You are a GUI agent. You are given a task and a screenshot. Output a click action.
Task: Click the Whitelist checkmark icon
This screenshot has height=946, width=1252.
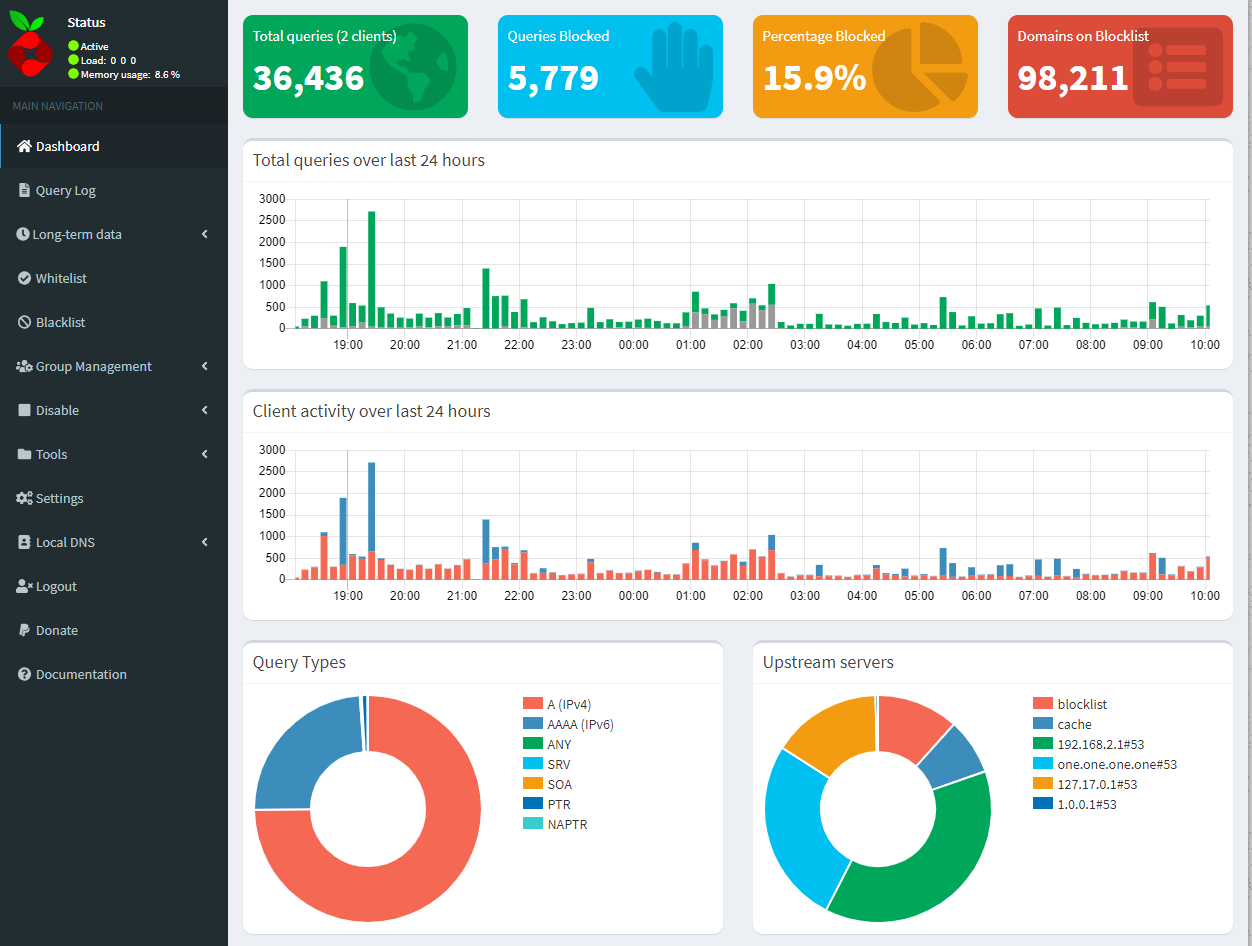(25, 278)
